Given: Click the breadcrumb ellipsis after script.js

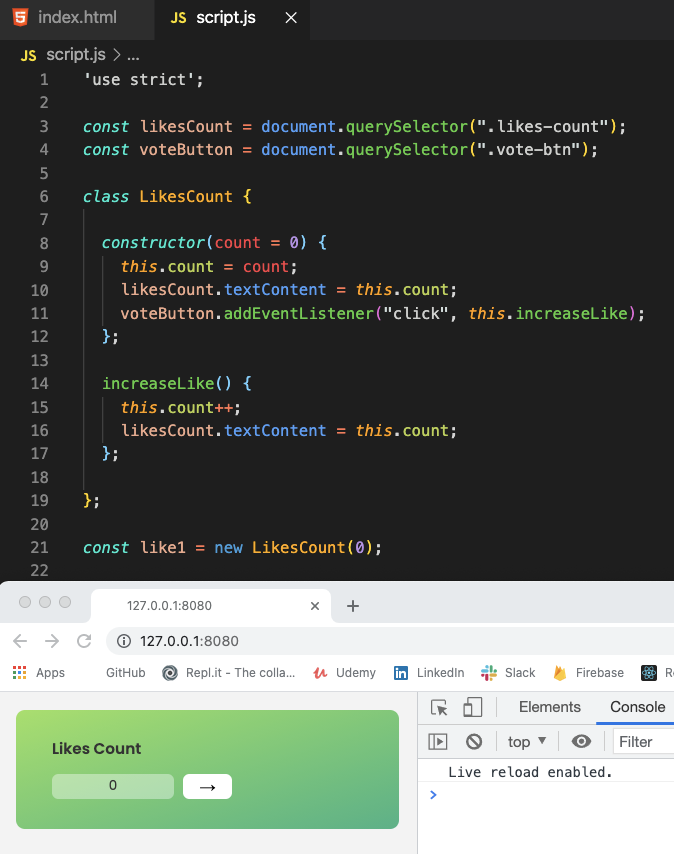Looking at the screenshot, I should click(133, 54).
